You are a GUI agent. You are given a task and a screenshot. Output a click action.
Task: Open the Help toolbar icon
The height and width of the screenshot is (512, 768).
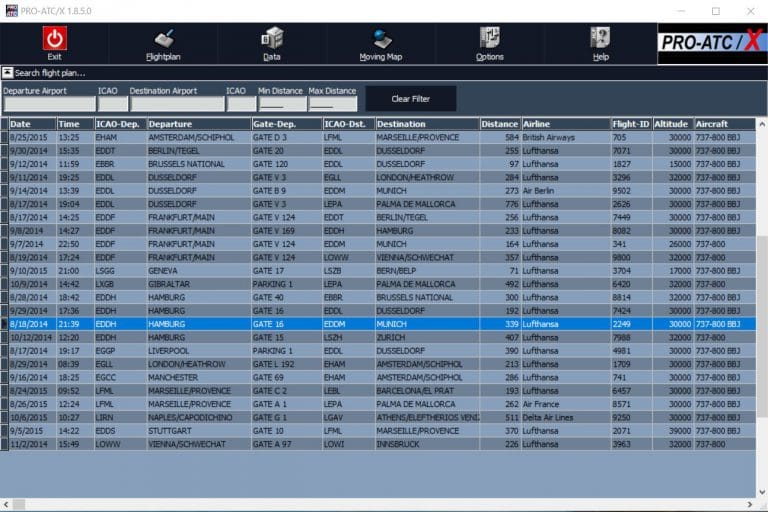600,39
